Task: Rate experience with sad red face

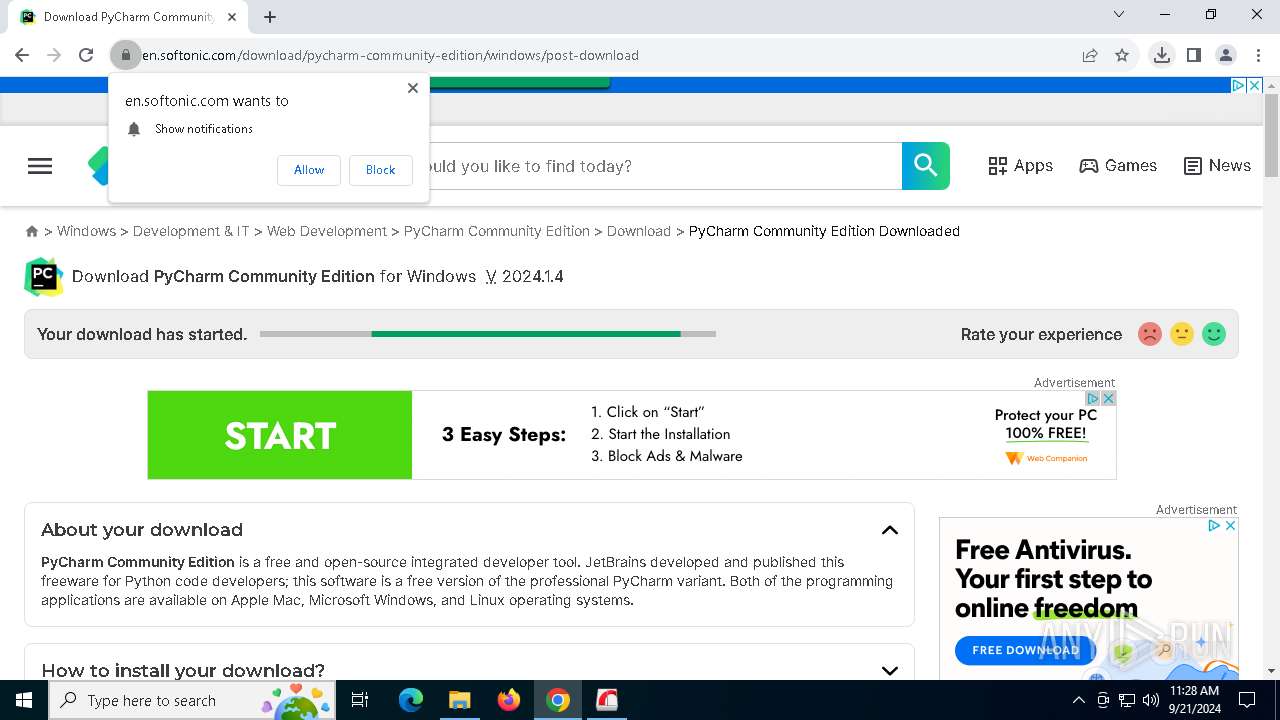Action: [x=1150, y=334]
